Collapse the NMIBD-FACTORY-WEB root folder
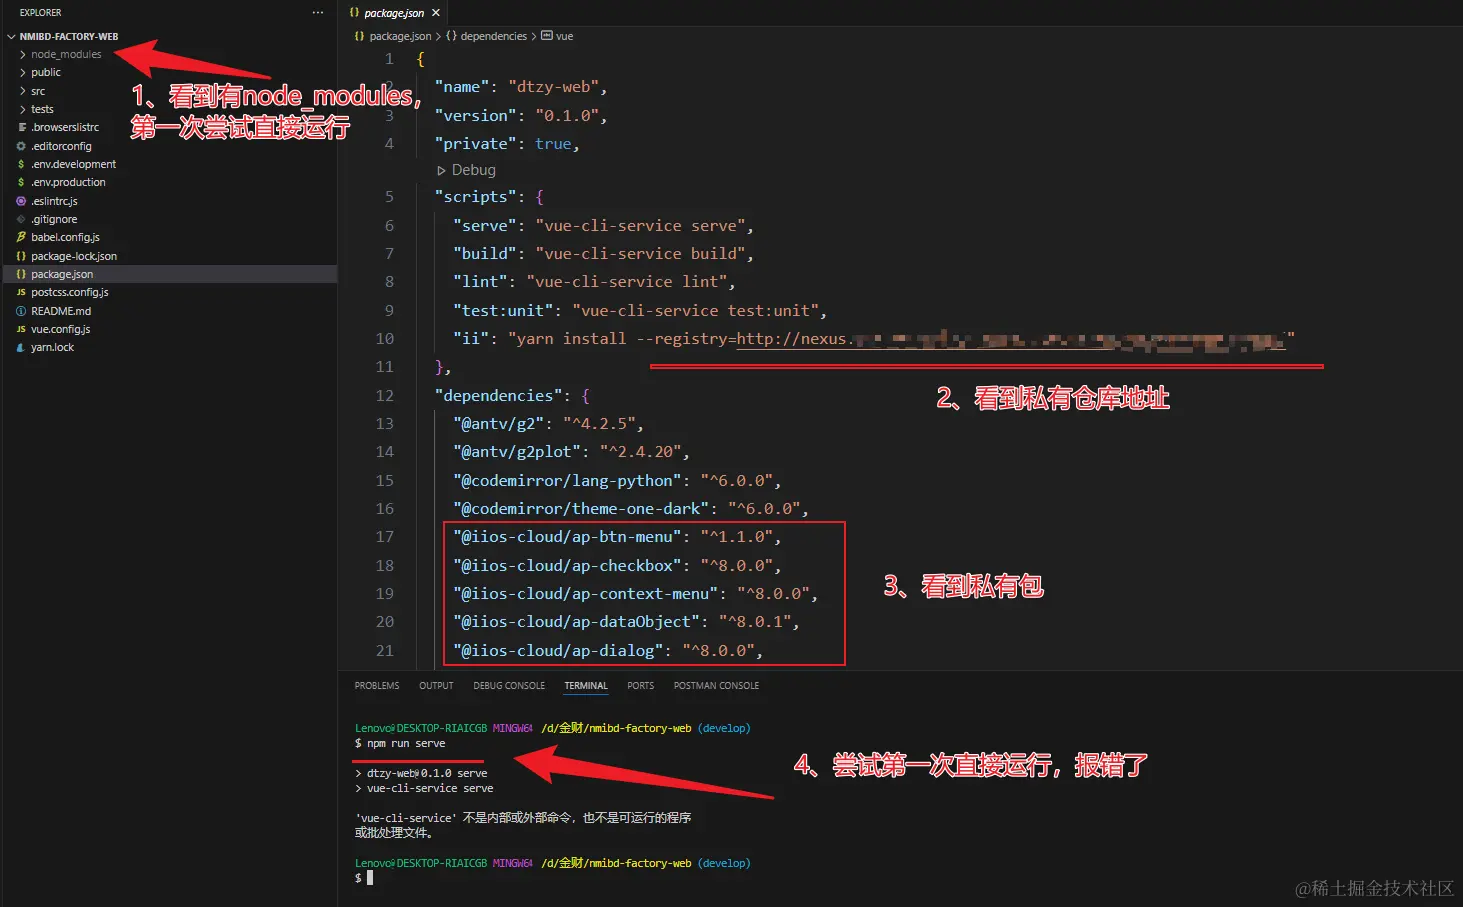 11,36
